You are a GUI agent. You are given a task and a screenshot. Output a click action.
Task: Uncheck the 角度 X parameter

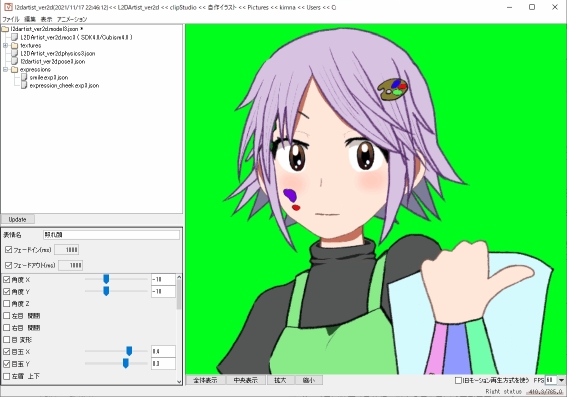[x=7, y=279]
